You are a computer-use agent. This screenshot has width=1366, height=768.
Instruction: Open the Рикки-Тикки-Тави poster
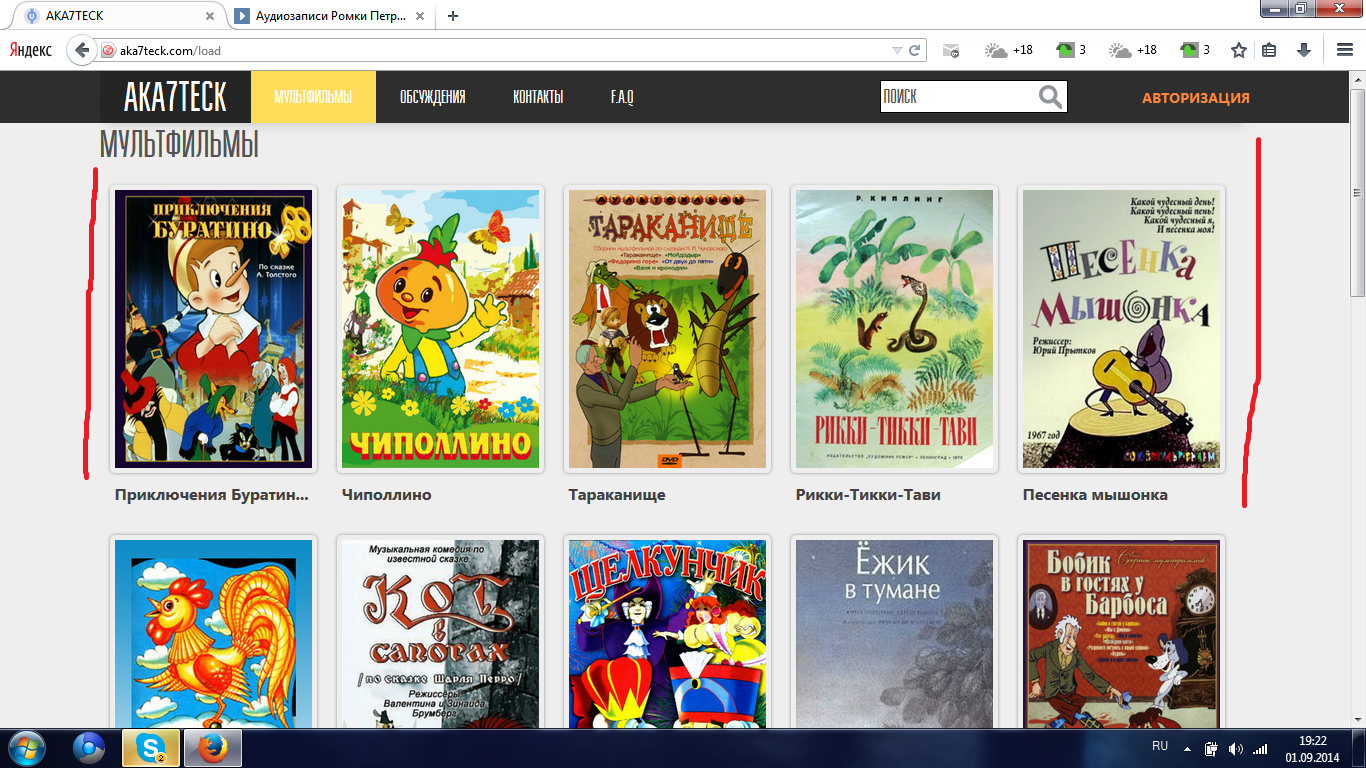[894, 329]
